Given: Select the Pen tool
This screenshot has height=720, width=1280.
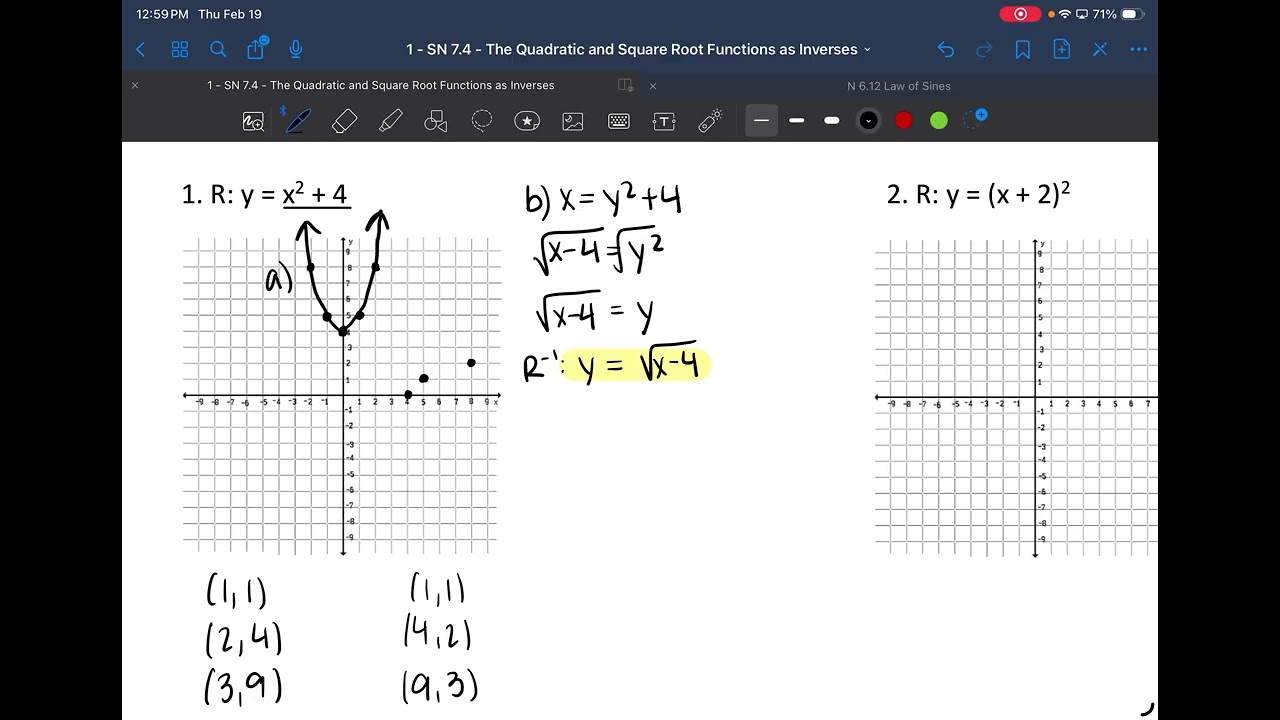Looking at the screenshot, I should tap(296, 120).
